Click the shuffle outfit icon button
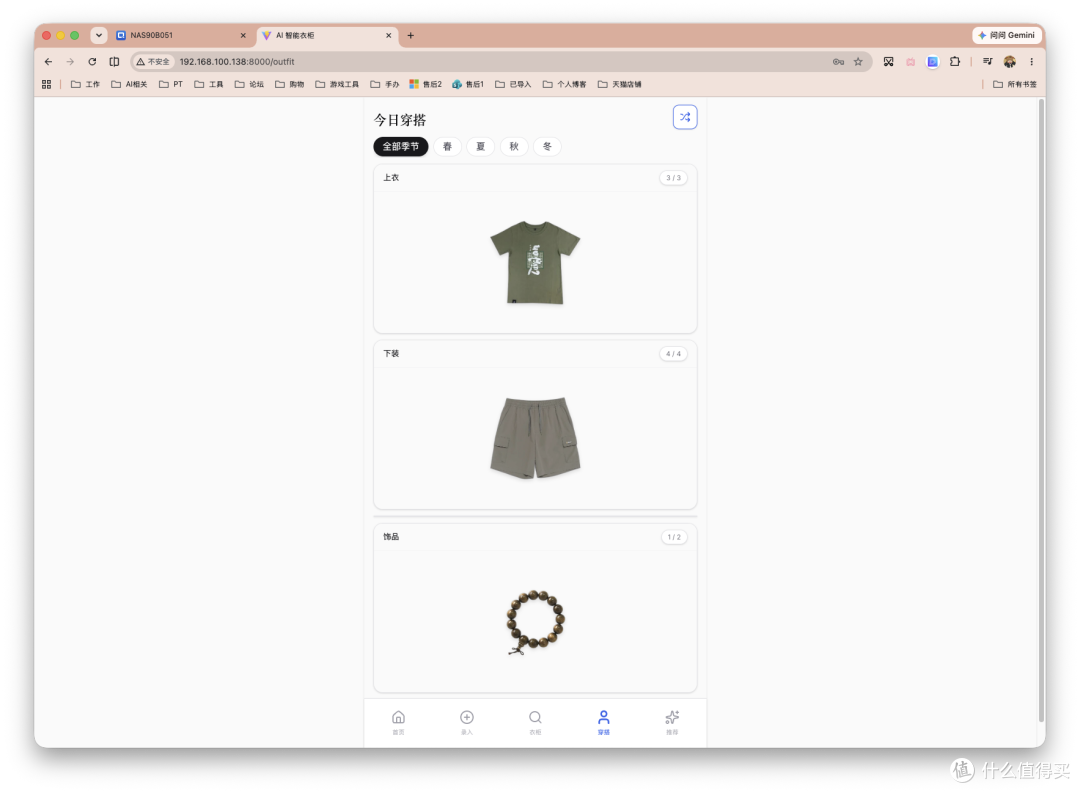The image size is (1080, 793). click(685, 117)
